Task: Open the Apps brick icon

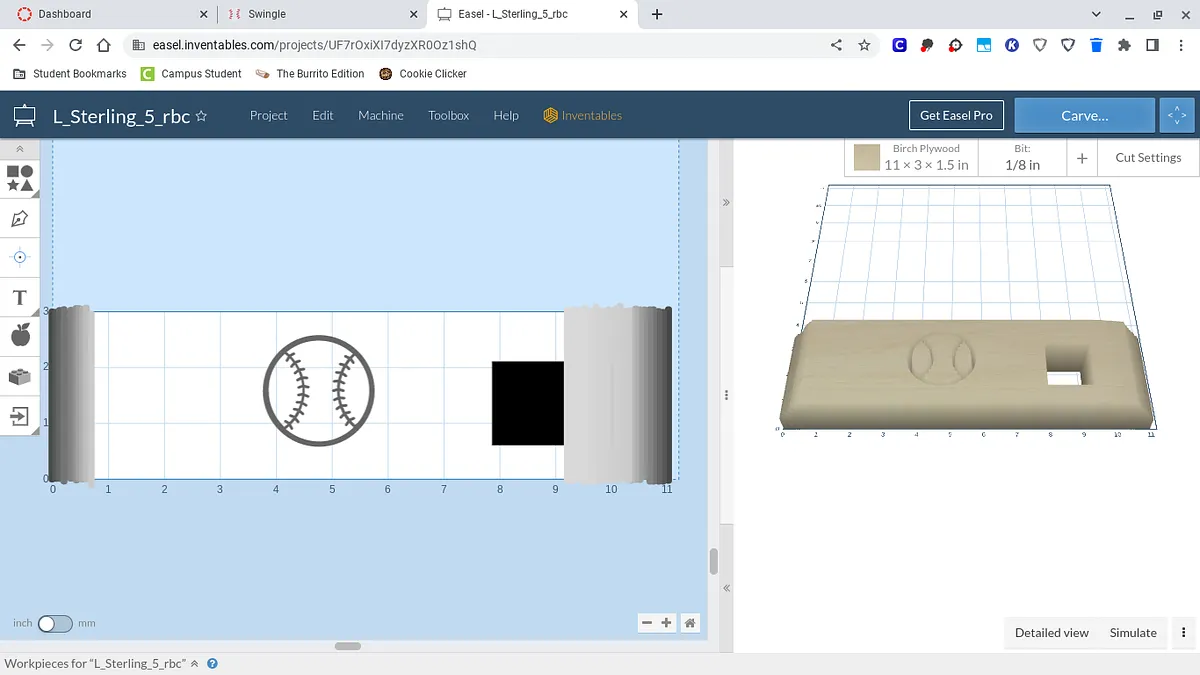Action: (19, 376)
